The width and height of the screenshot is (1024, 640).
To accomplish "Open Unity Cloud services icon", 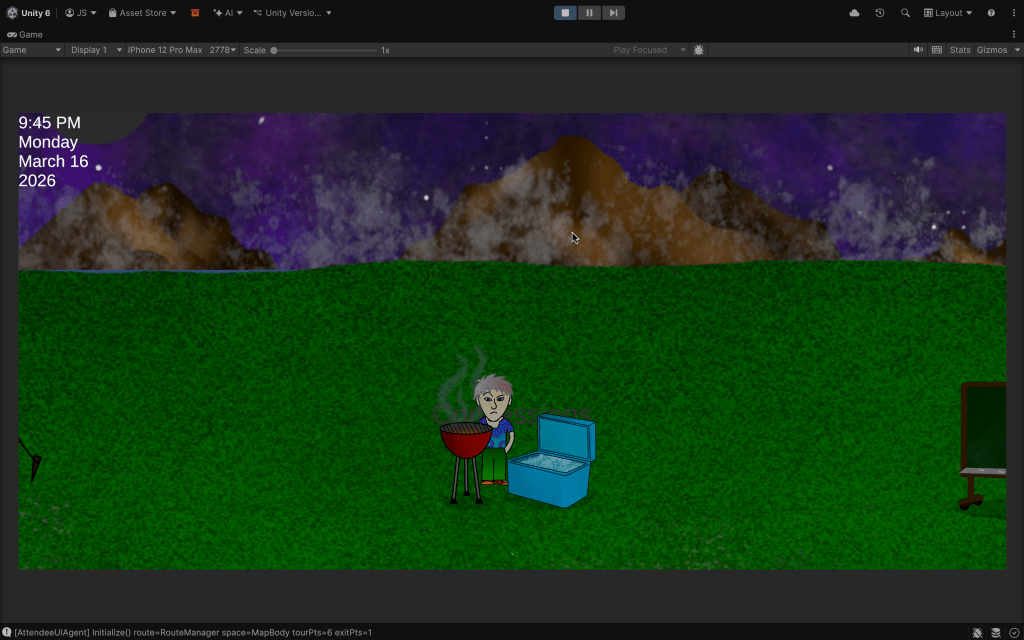I will click(854, 13).
